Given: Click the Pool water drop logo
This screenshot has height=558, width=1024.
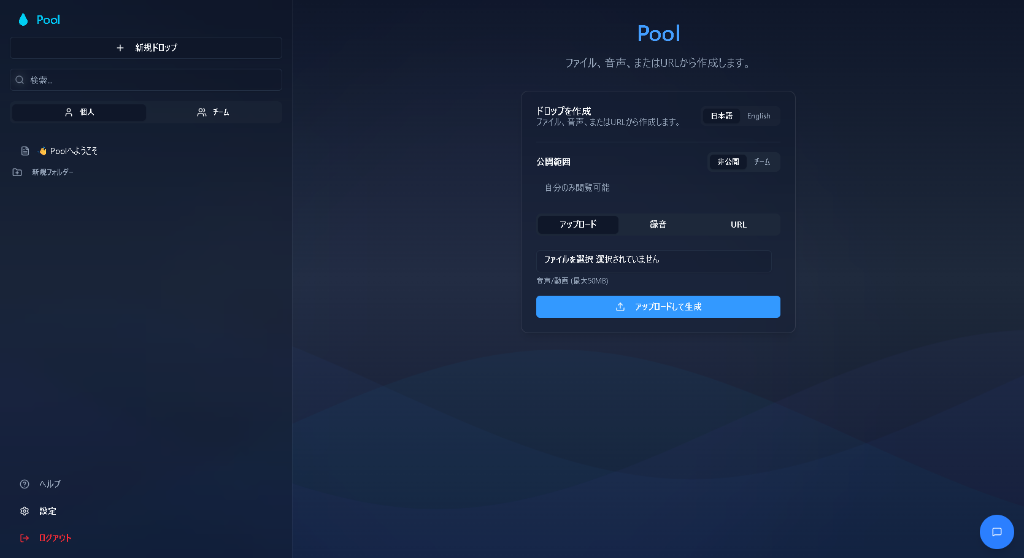Looking at the screenshot, I should click(x=24, y=20).
